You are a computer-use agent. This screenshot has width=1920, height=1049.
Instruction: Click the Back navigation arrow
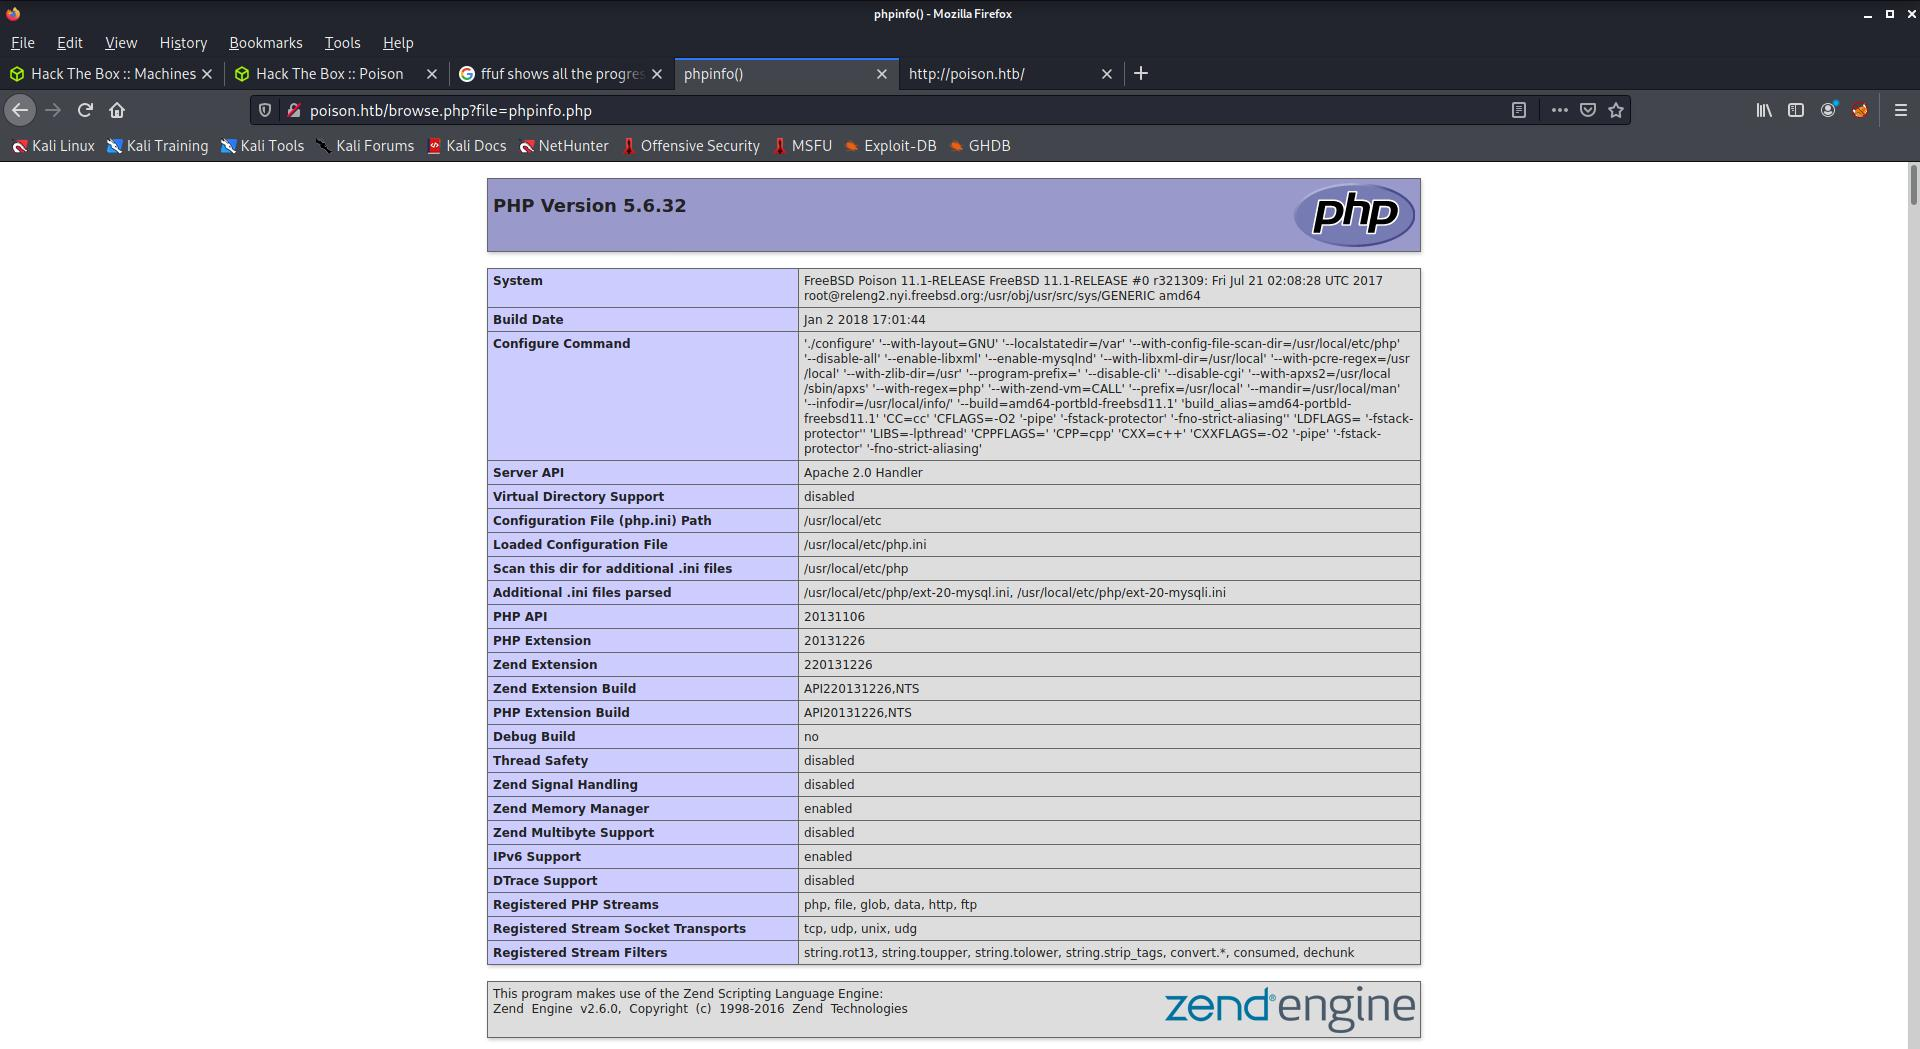20,110
